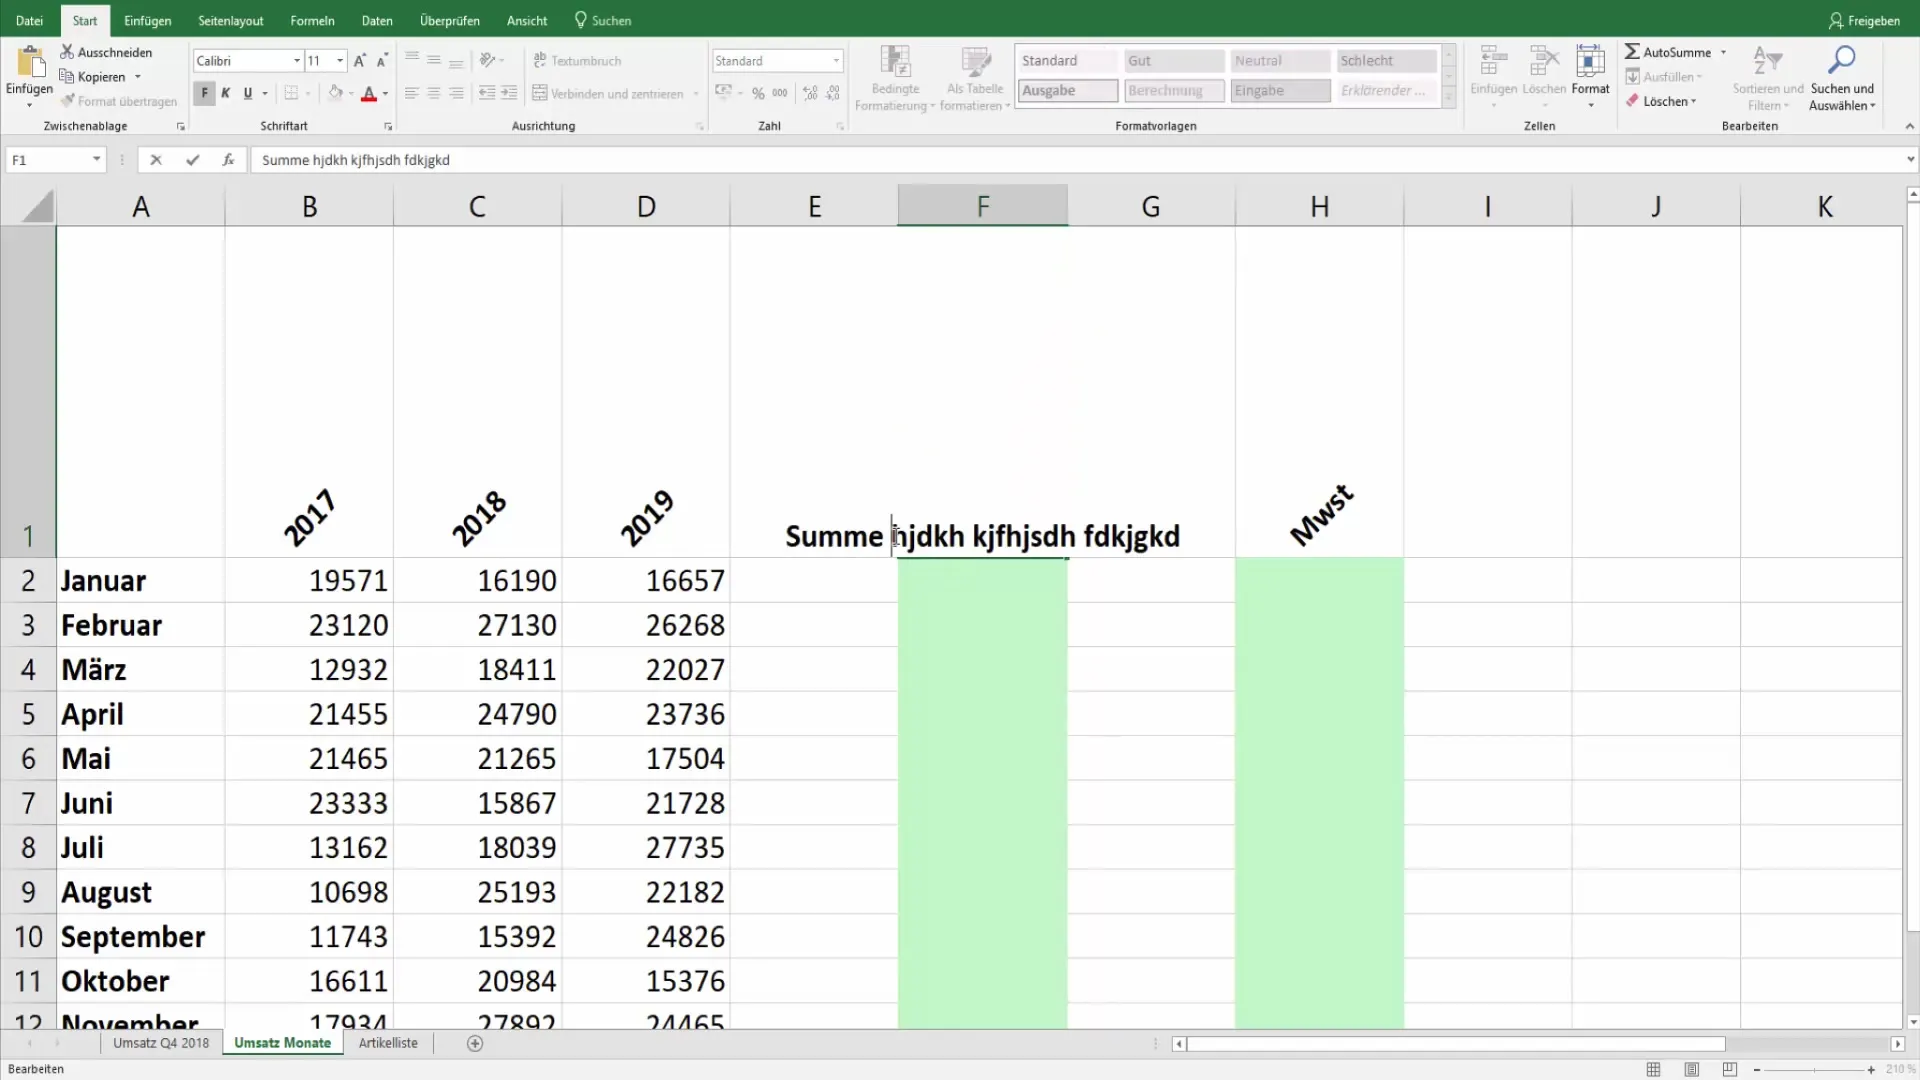Open the font size 11 dropdown
1920x1080 pixels.
(340, 61)
